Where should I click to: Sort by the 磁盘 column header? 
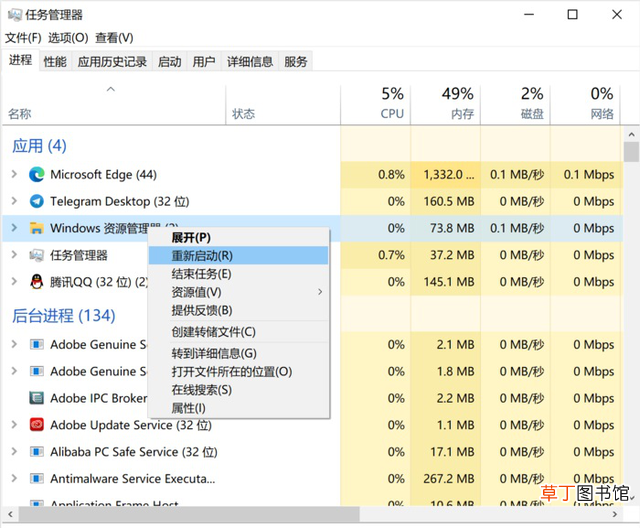coord(515,104)
